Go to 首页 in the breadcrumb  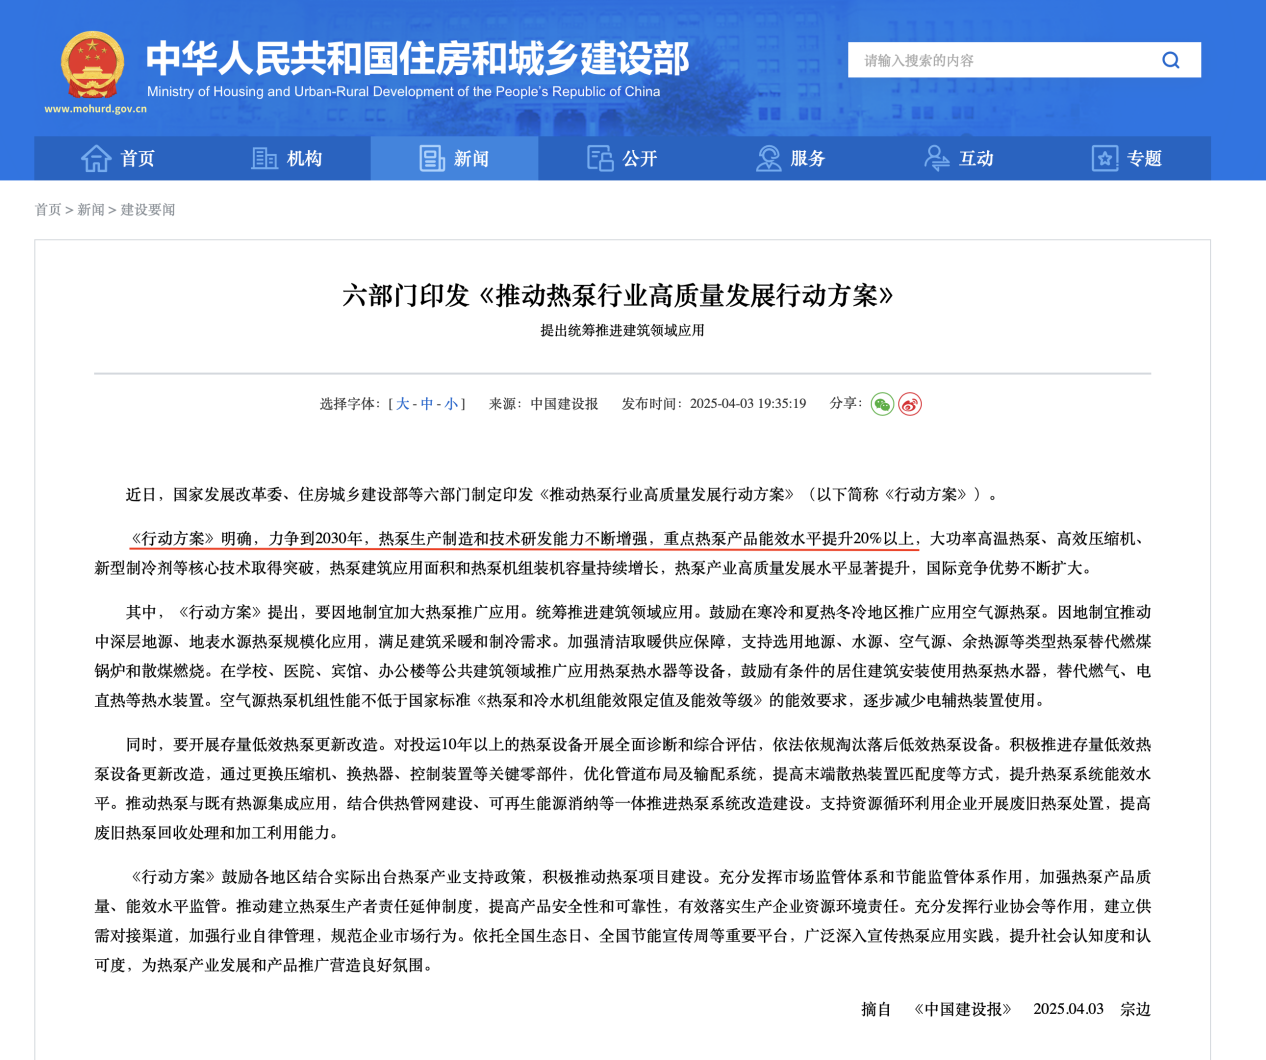click(x=48, y=210)
